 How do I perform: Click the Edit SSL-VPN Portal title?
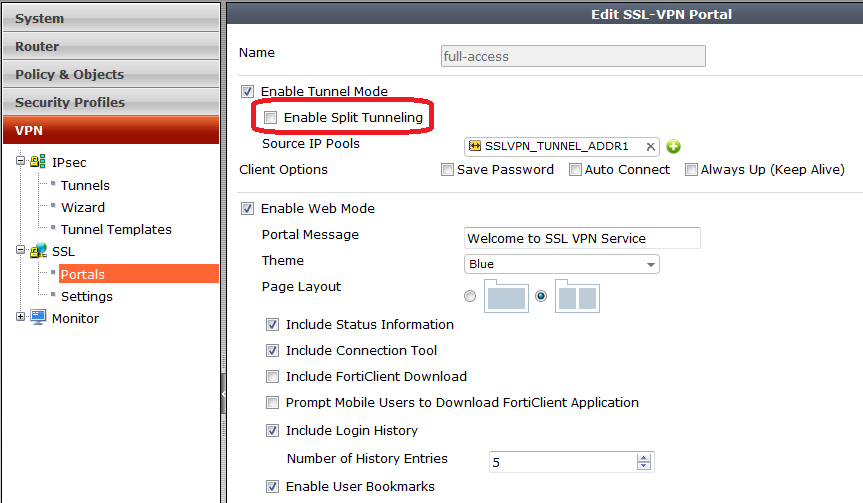pos(662,14)
